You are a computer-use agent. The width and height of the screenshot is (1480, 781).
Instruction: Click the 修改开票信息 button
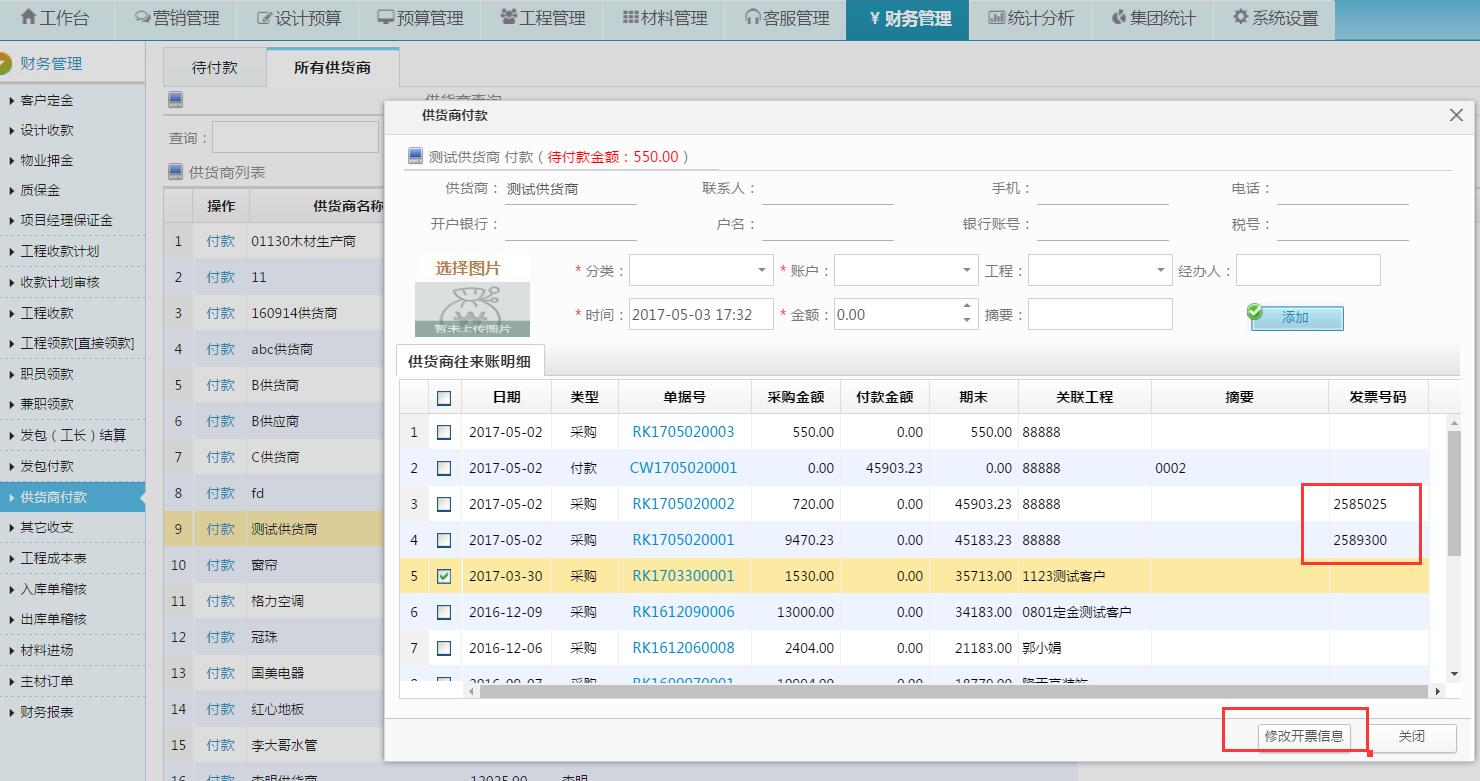[x=1304, y=736]
